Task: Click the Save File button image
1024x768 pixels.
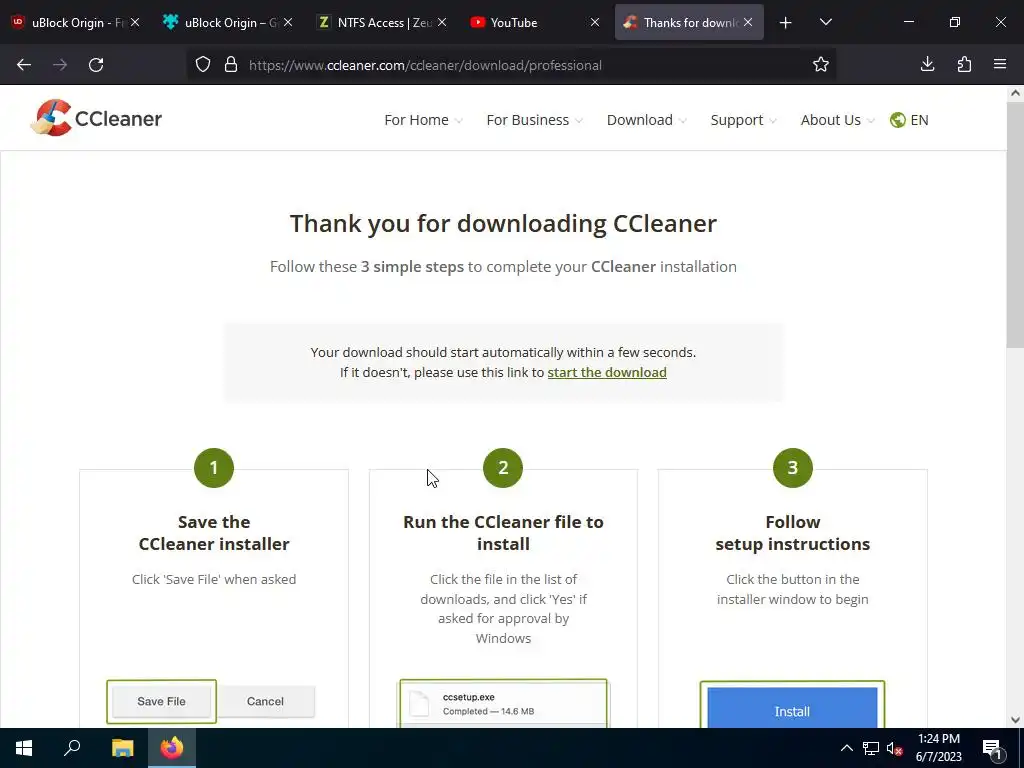Action: point(161,701)
